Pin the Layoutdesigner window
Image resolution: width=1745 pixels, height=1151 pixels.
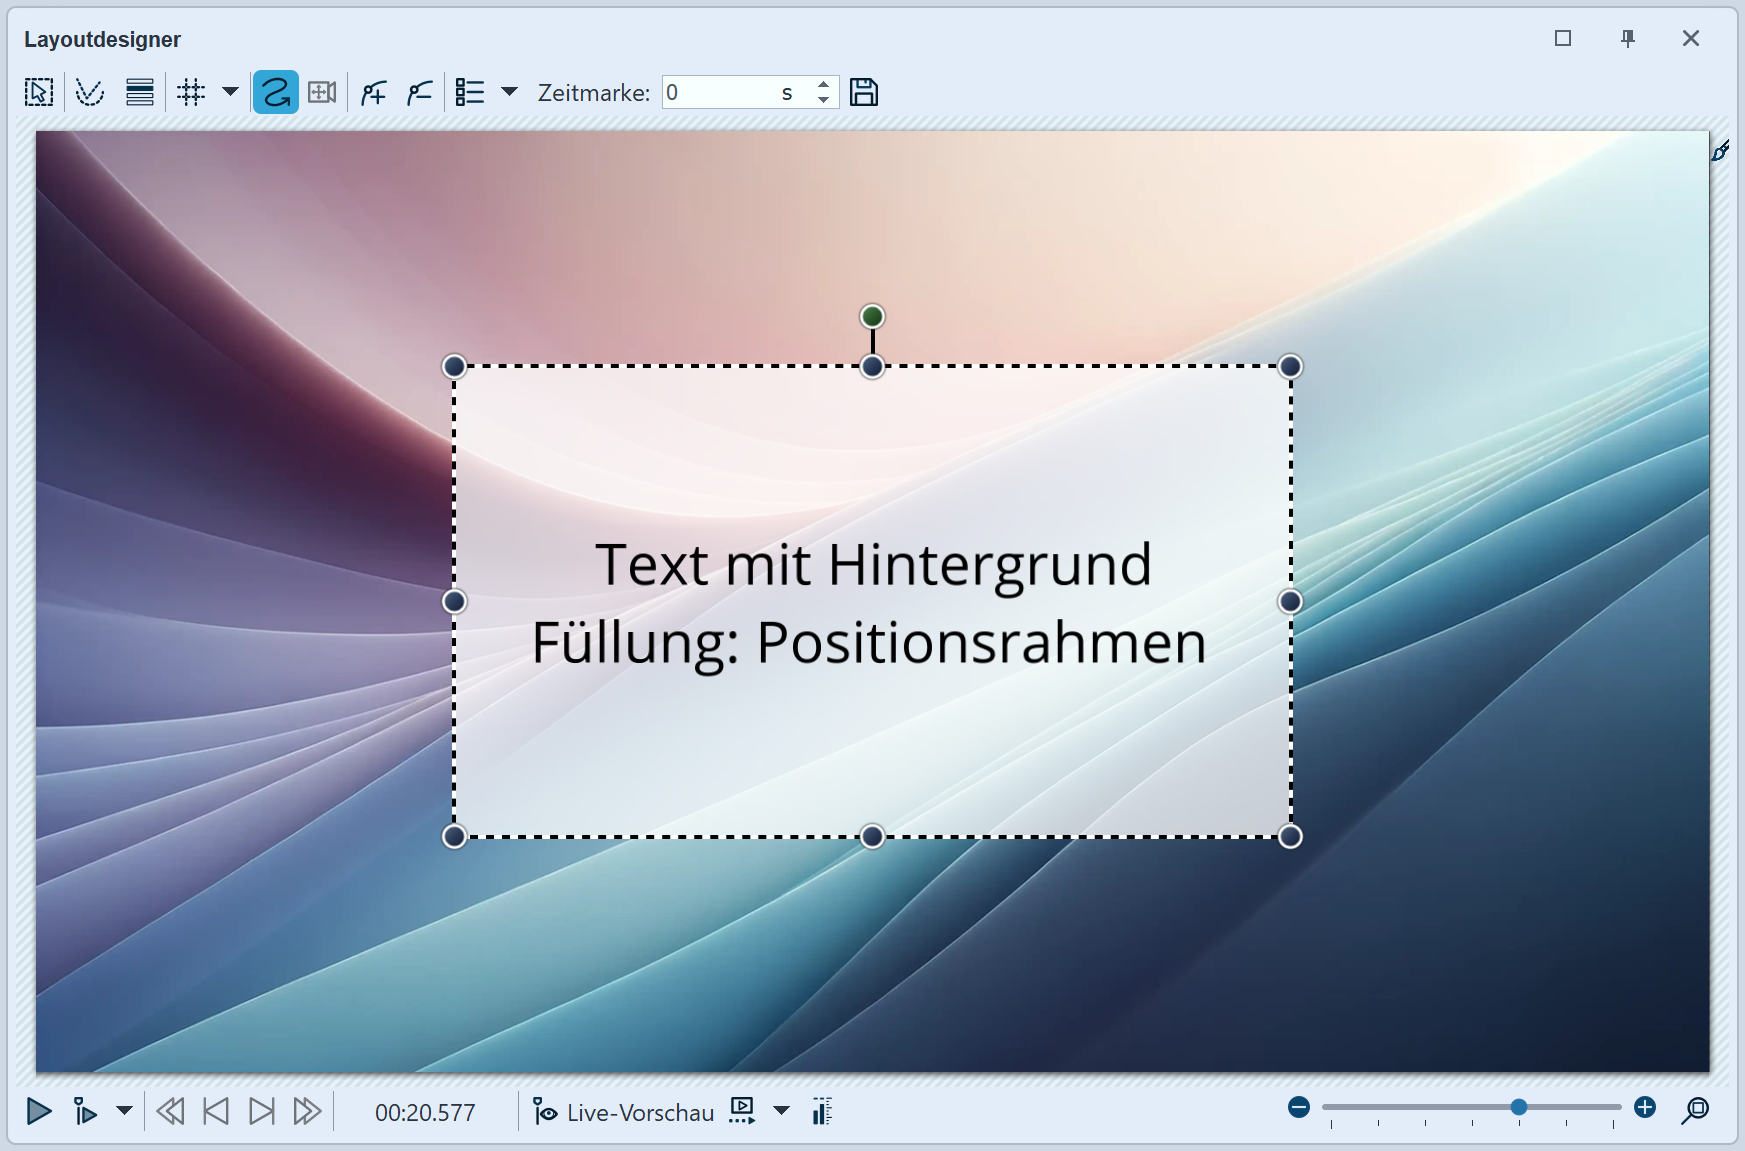click(x=1627, y=38)
